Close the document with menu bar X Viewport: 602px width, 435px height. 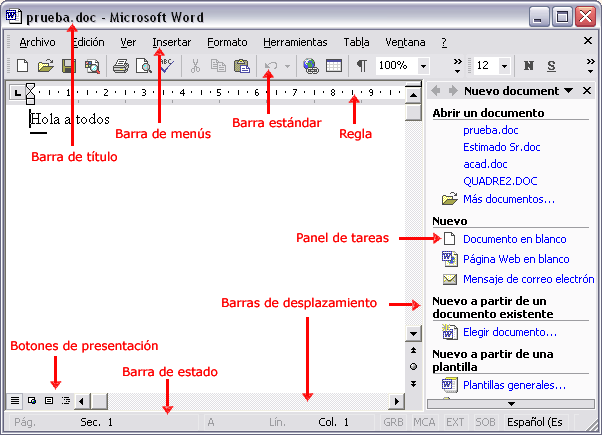[x=588, y=41]
